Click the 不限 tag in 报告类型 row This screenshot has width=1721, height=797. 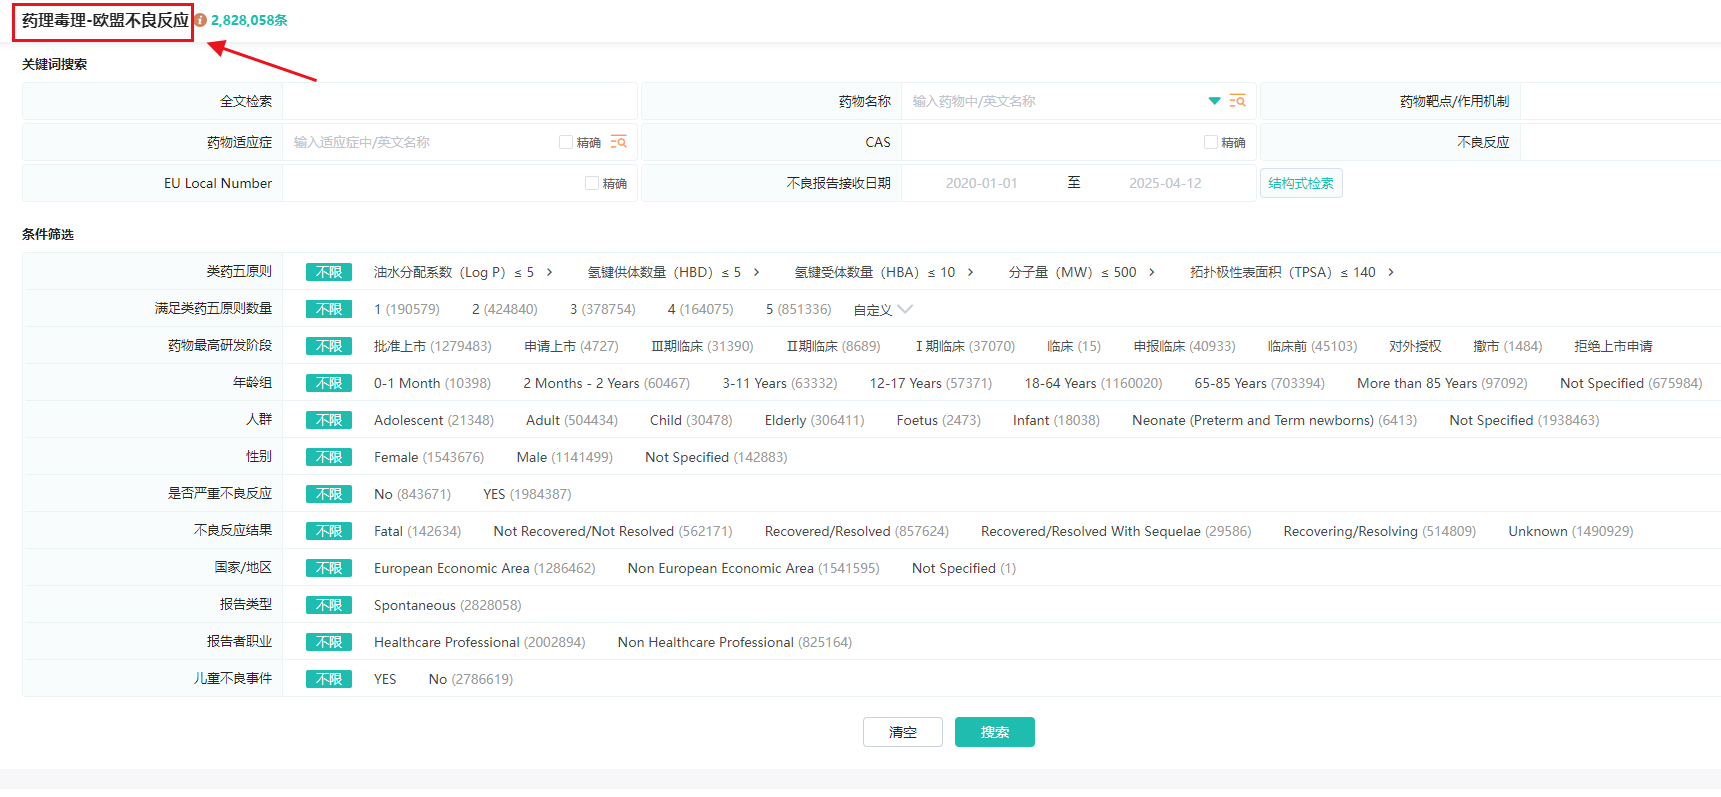pyautogui.click(x=329, y=605)
